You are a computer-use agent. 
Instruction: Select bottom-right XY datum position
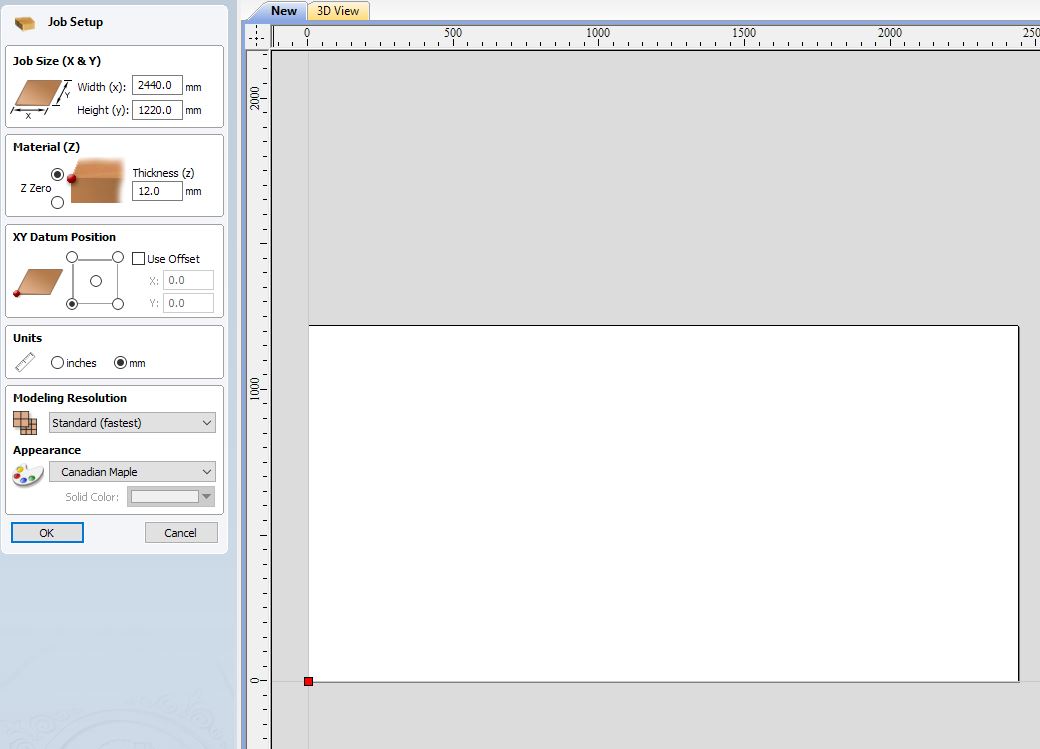(117, 304)
